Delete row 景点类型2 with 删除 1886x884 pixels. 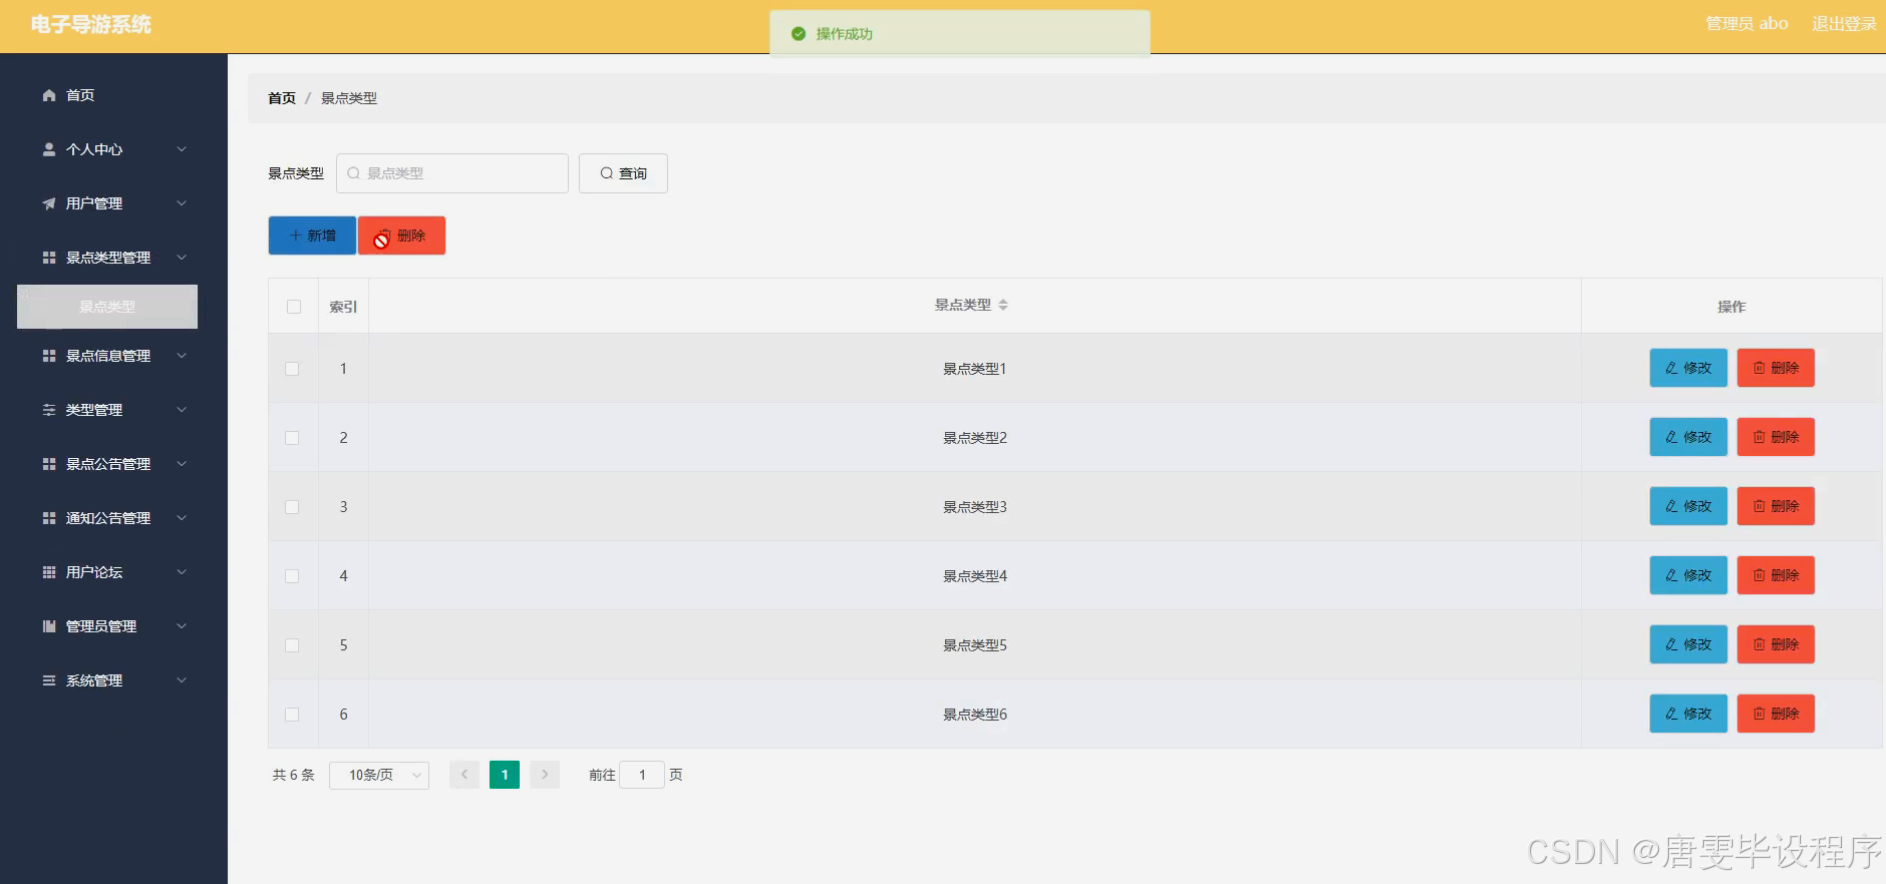[x=1775, y=437]
